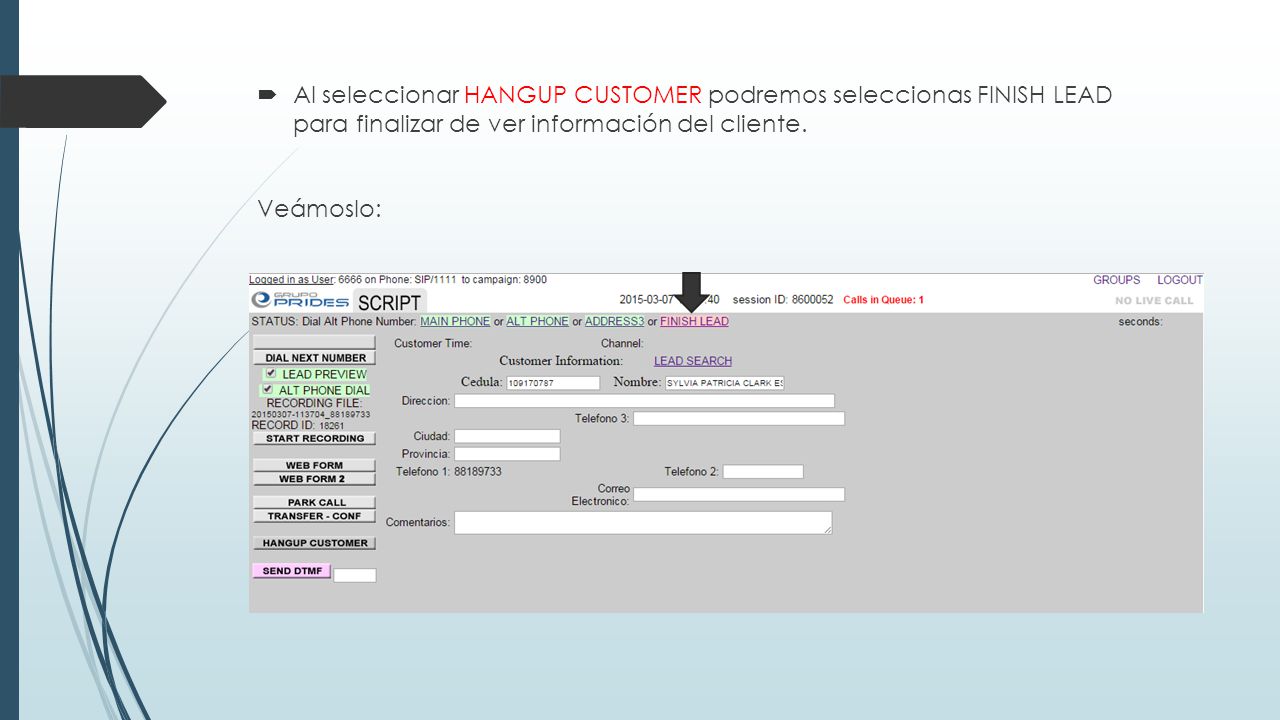Click 'Logged in as User' text
This screenshot has height=720, width=1280.
tap(291, 280)
